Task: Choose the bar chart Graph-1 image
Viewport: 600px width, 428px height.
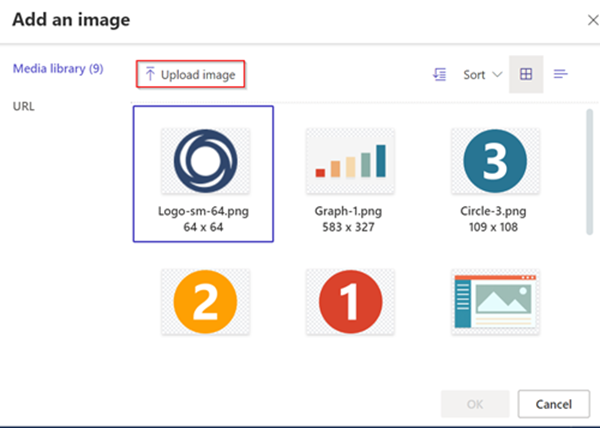Action: (350, 160)
